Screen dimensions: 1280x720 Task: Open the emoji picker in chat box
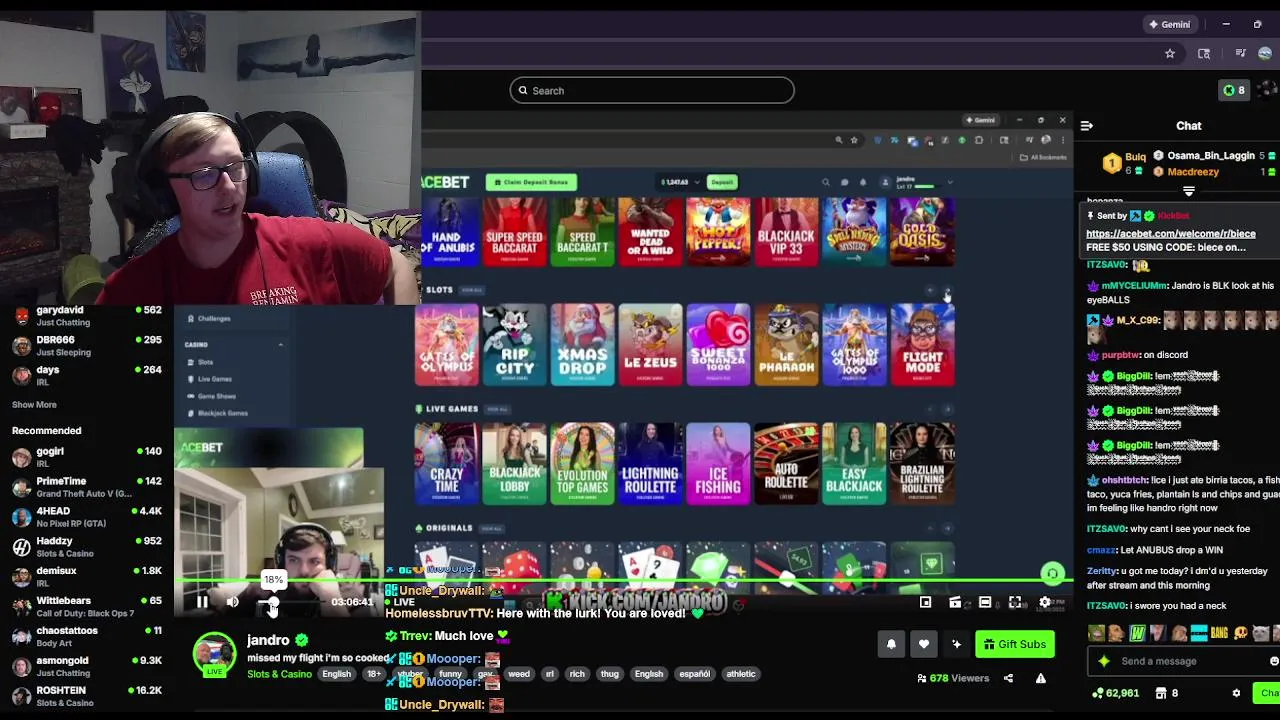pyautogui.click(x=1273, y=661)
